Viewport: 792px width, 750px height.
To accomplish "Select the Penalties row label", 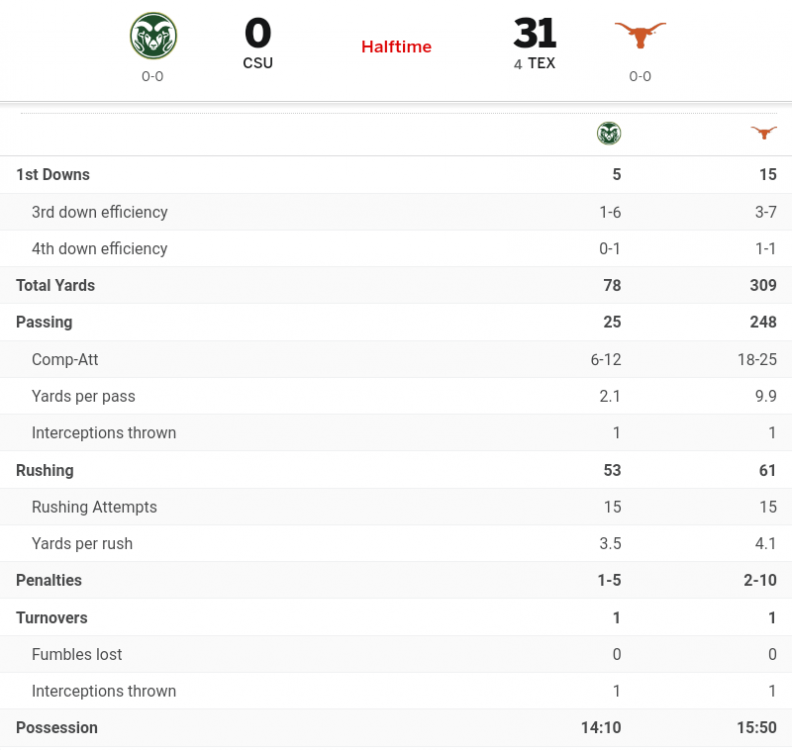I will coord(49,581).
